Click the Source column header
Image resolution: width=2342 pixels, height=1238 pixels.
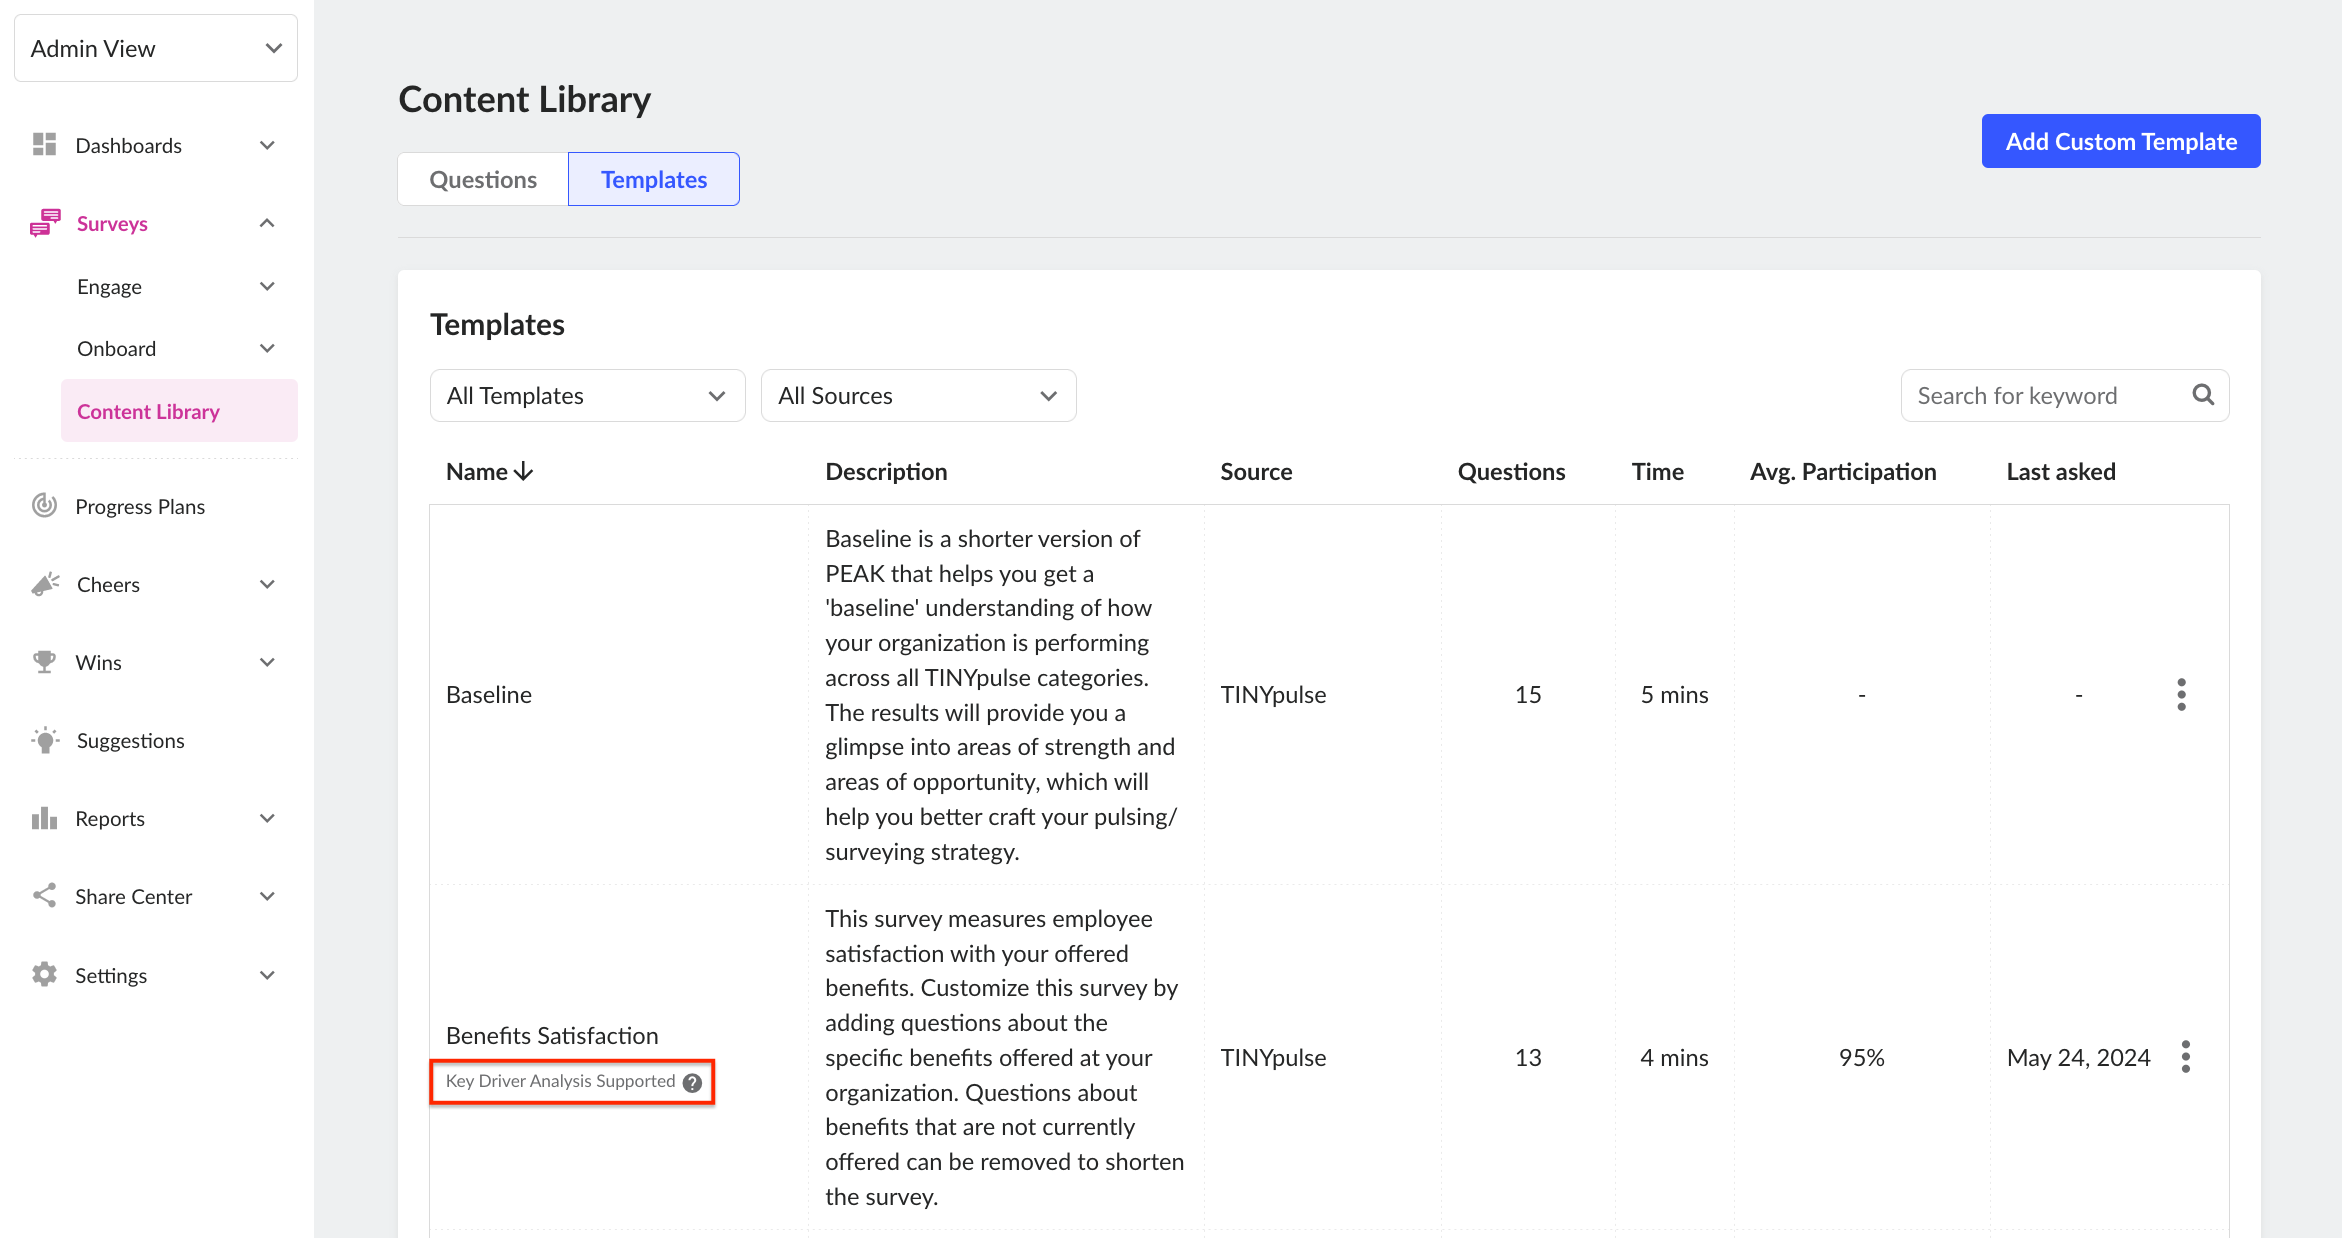tap(1256, 472)
